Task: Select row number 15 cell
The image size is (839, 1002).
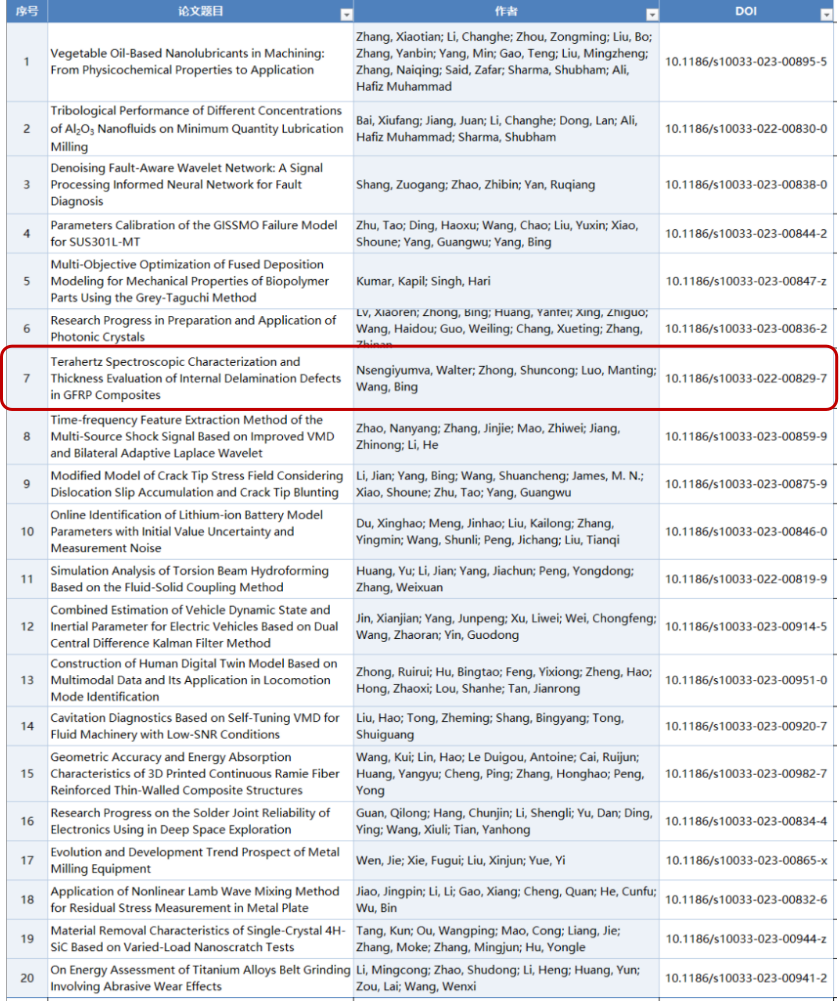Action: pyautogui.click(x=27, y=774)
